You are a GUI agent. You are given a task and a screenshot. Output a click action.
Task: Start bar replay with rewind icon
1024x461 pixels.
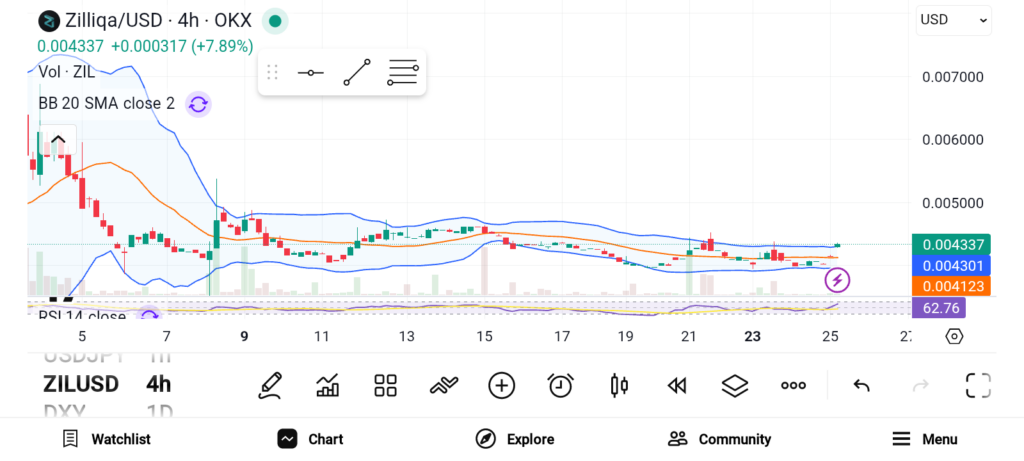[x=677, y=385]
